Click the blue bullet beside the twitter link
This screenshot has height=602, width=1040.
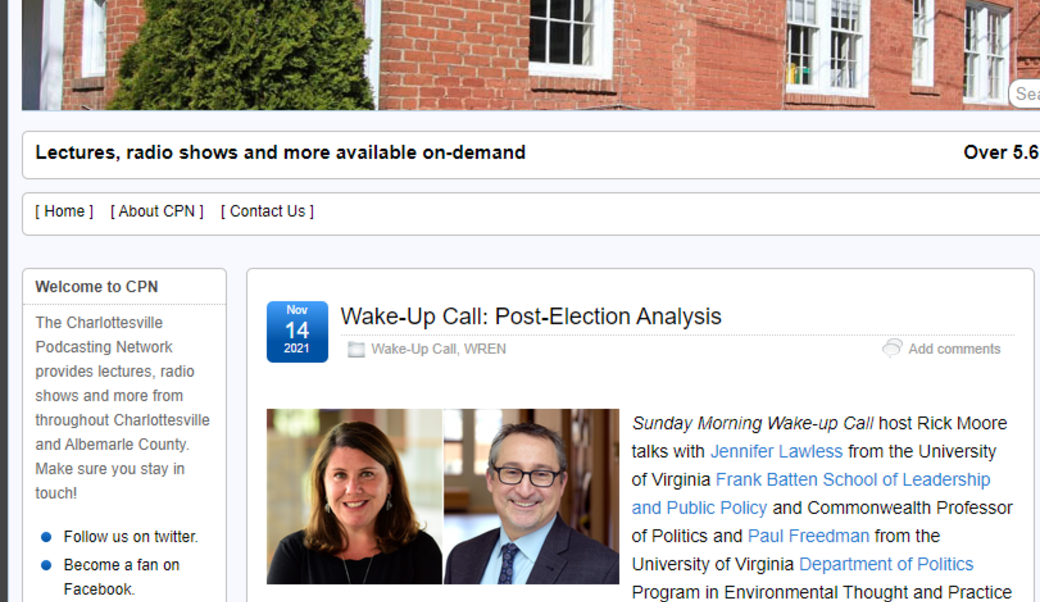click(x=46, y=537)
